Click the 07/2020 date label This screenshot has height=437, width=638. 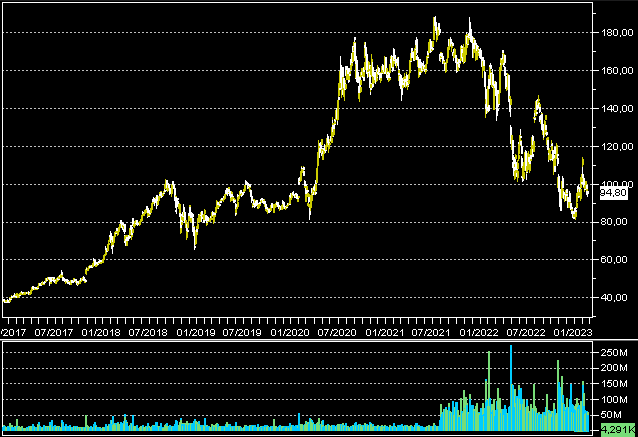(x=337, y=332)
